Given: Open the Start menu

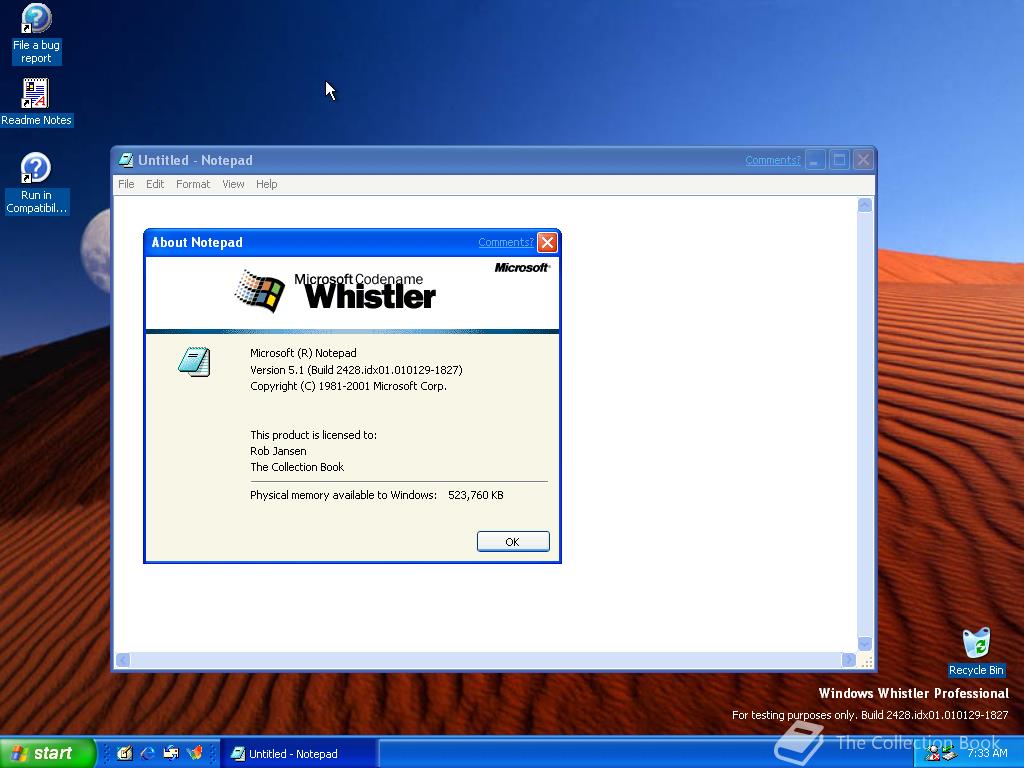Looking at the screenshot, I should click(47, 753).
